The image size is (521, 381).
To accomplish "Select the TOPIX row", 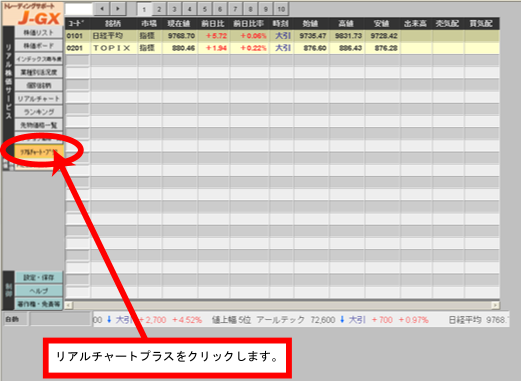I will [282, 48].
